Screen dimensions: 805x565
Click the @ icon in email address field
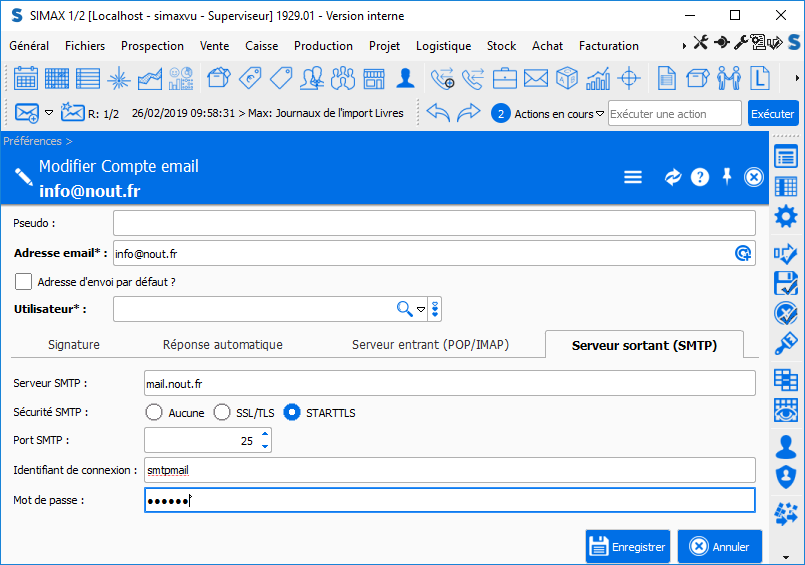(x=743, y=254)
